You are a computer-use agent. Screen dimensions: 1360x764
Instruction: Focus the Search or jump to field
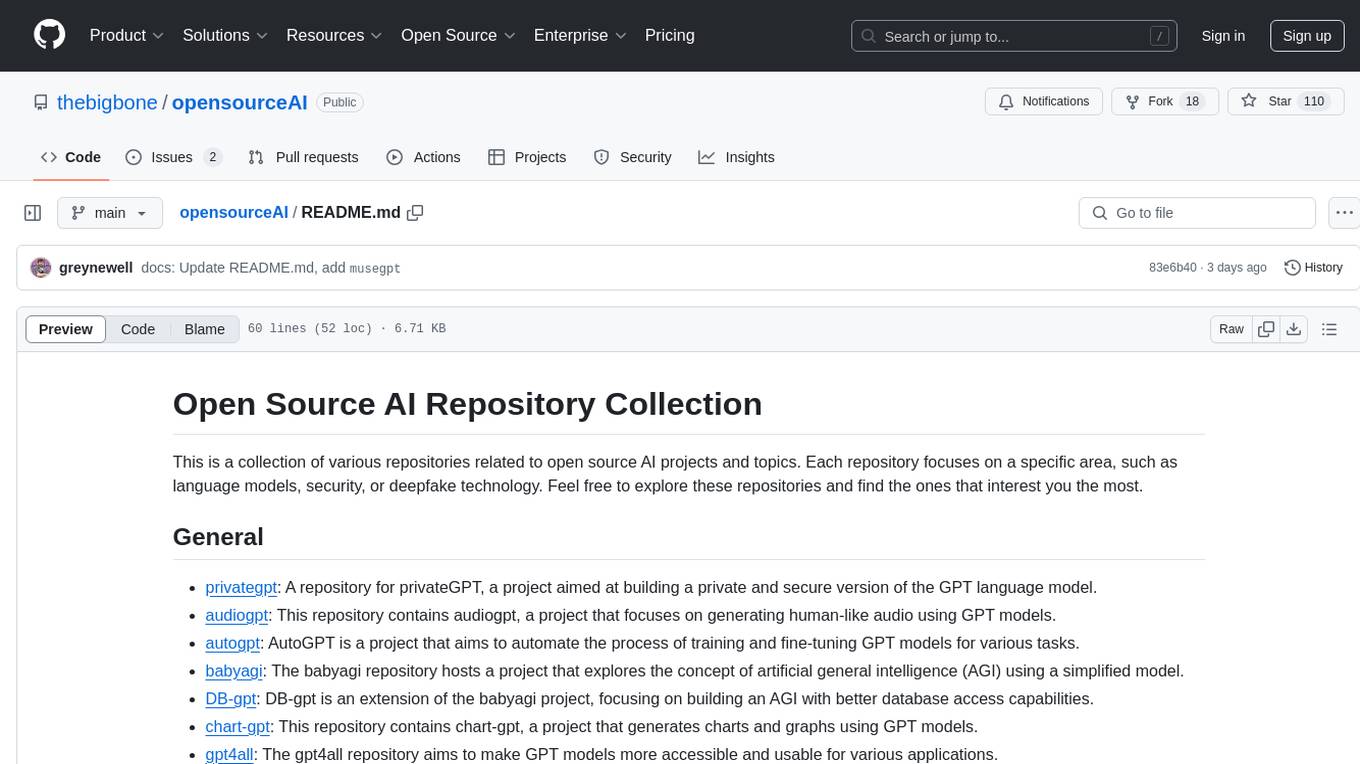(1014, 36)
